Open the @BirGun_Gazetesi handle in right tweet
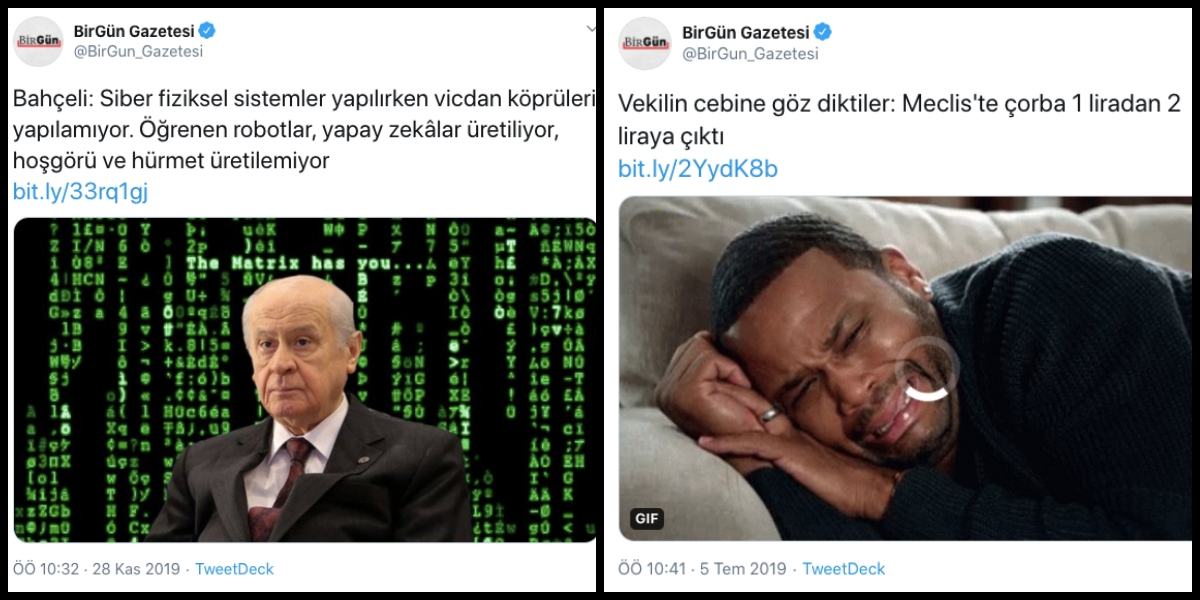The width and height of the screenshot is (1200, 600). pyautogui.click(x=749, y=54)
